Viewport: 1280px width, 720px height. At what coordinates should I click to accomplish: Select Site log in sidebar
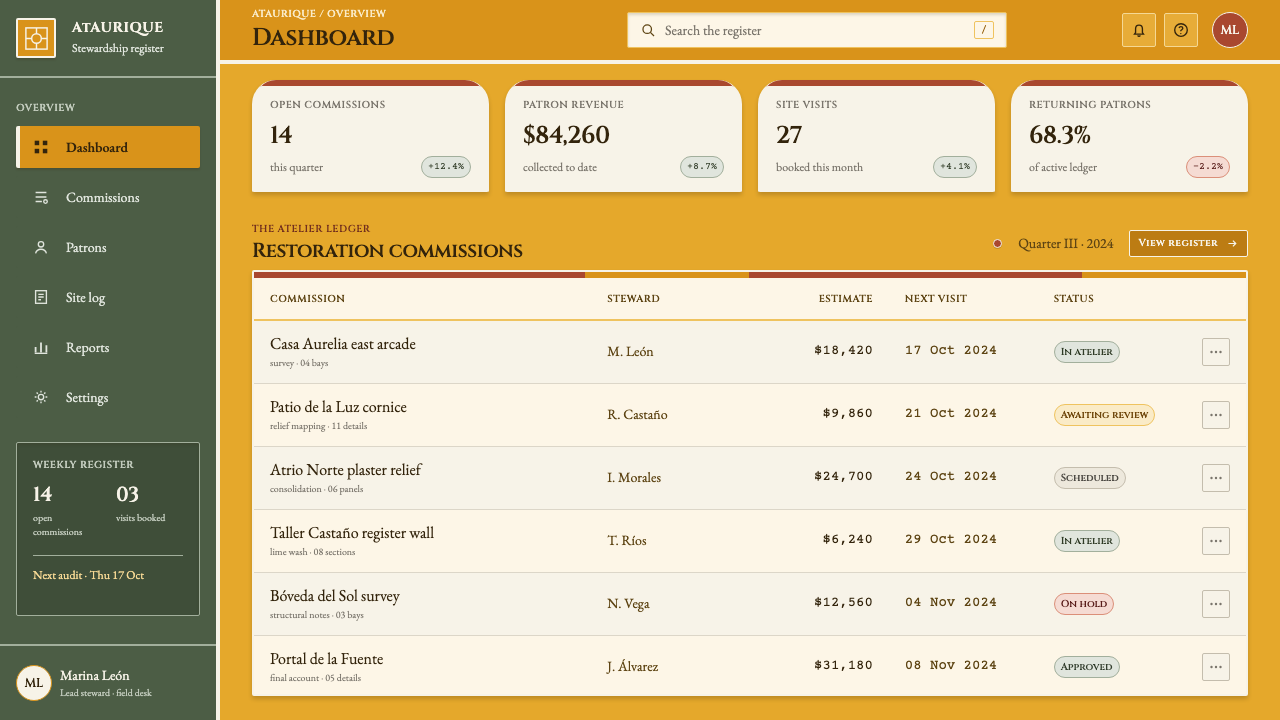pyautogui.click(x=108, y=297)
